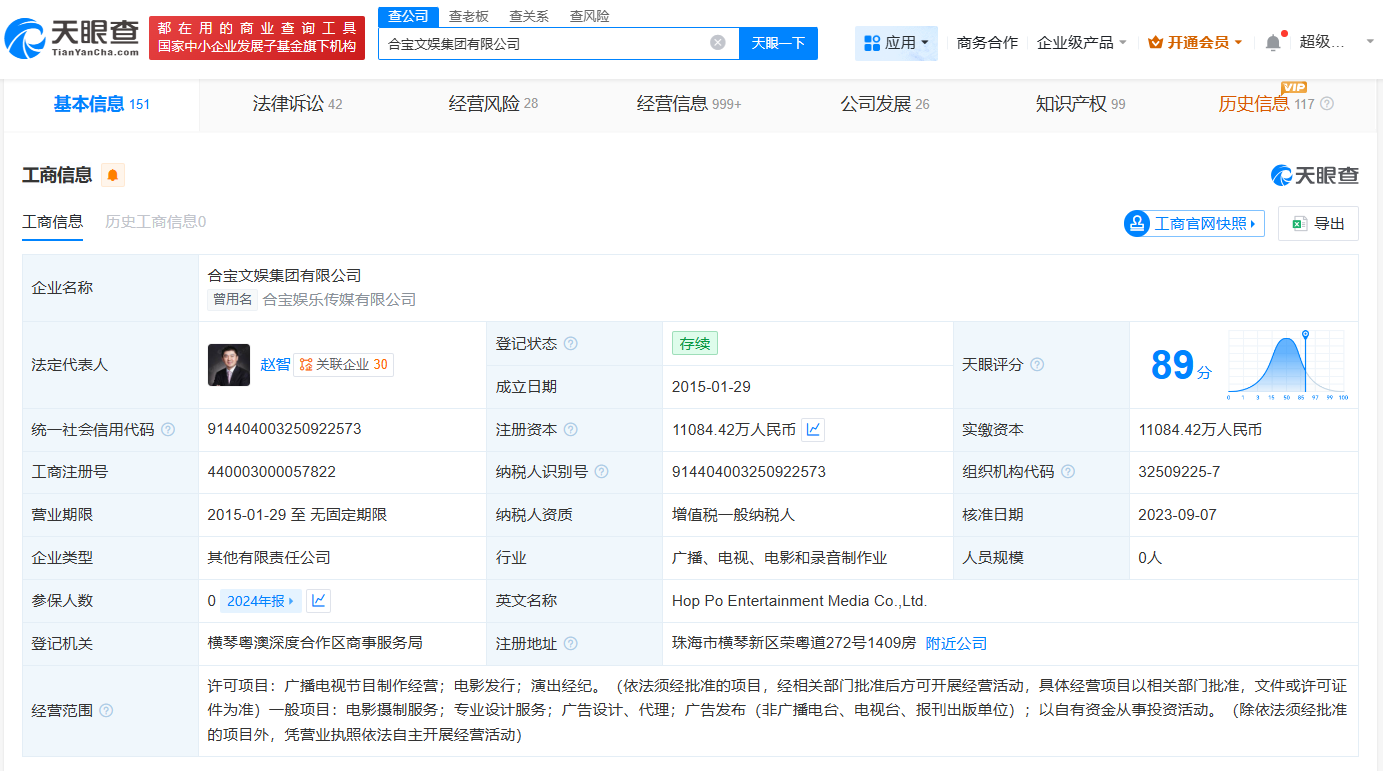The image size is (1383, 771).
Task: Click the Excel icon inside the 导出 button
Action: tap(1303, 223)
